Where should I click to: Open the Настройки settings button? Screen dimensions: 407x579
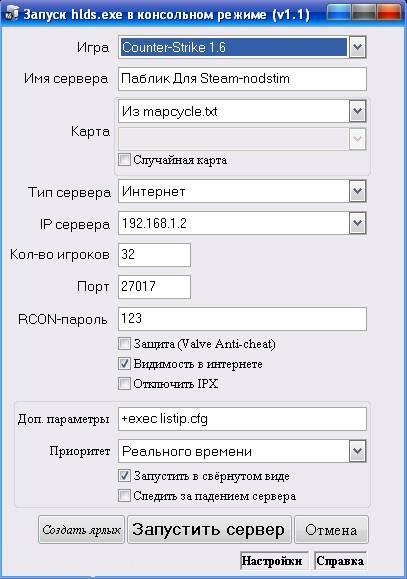pyautogui.click(x=272, y=561)
